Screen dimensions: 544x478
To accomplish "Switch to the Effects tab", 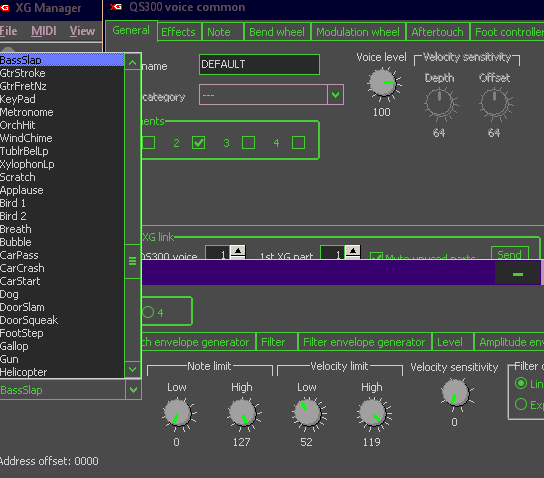I will (178, 32).
